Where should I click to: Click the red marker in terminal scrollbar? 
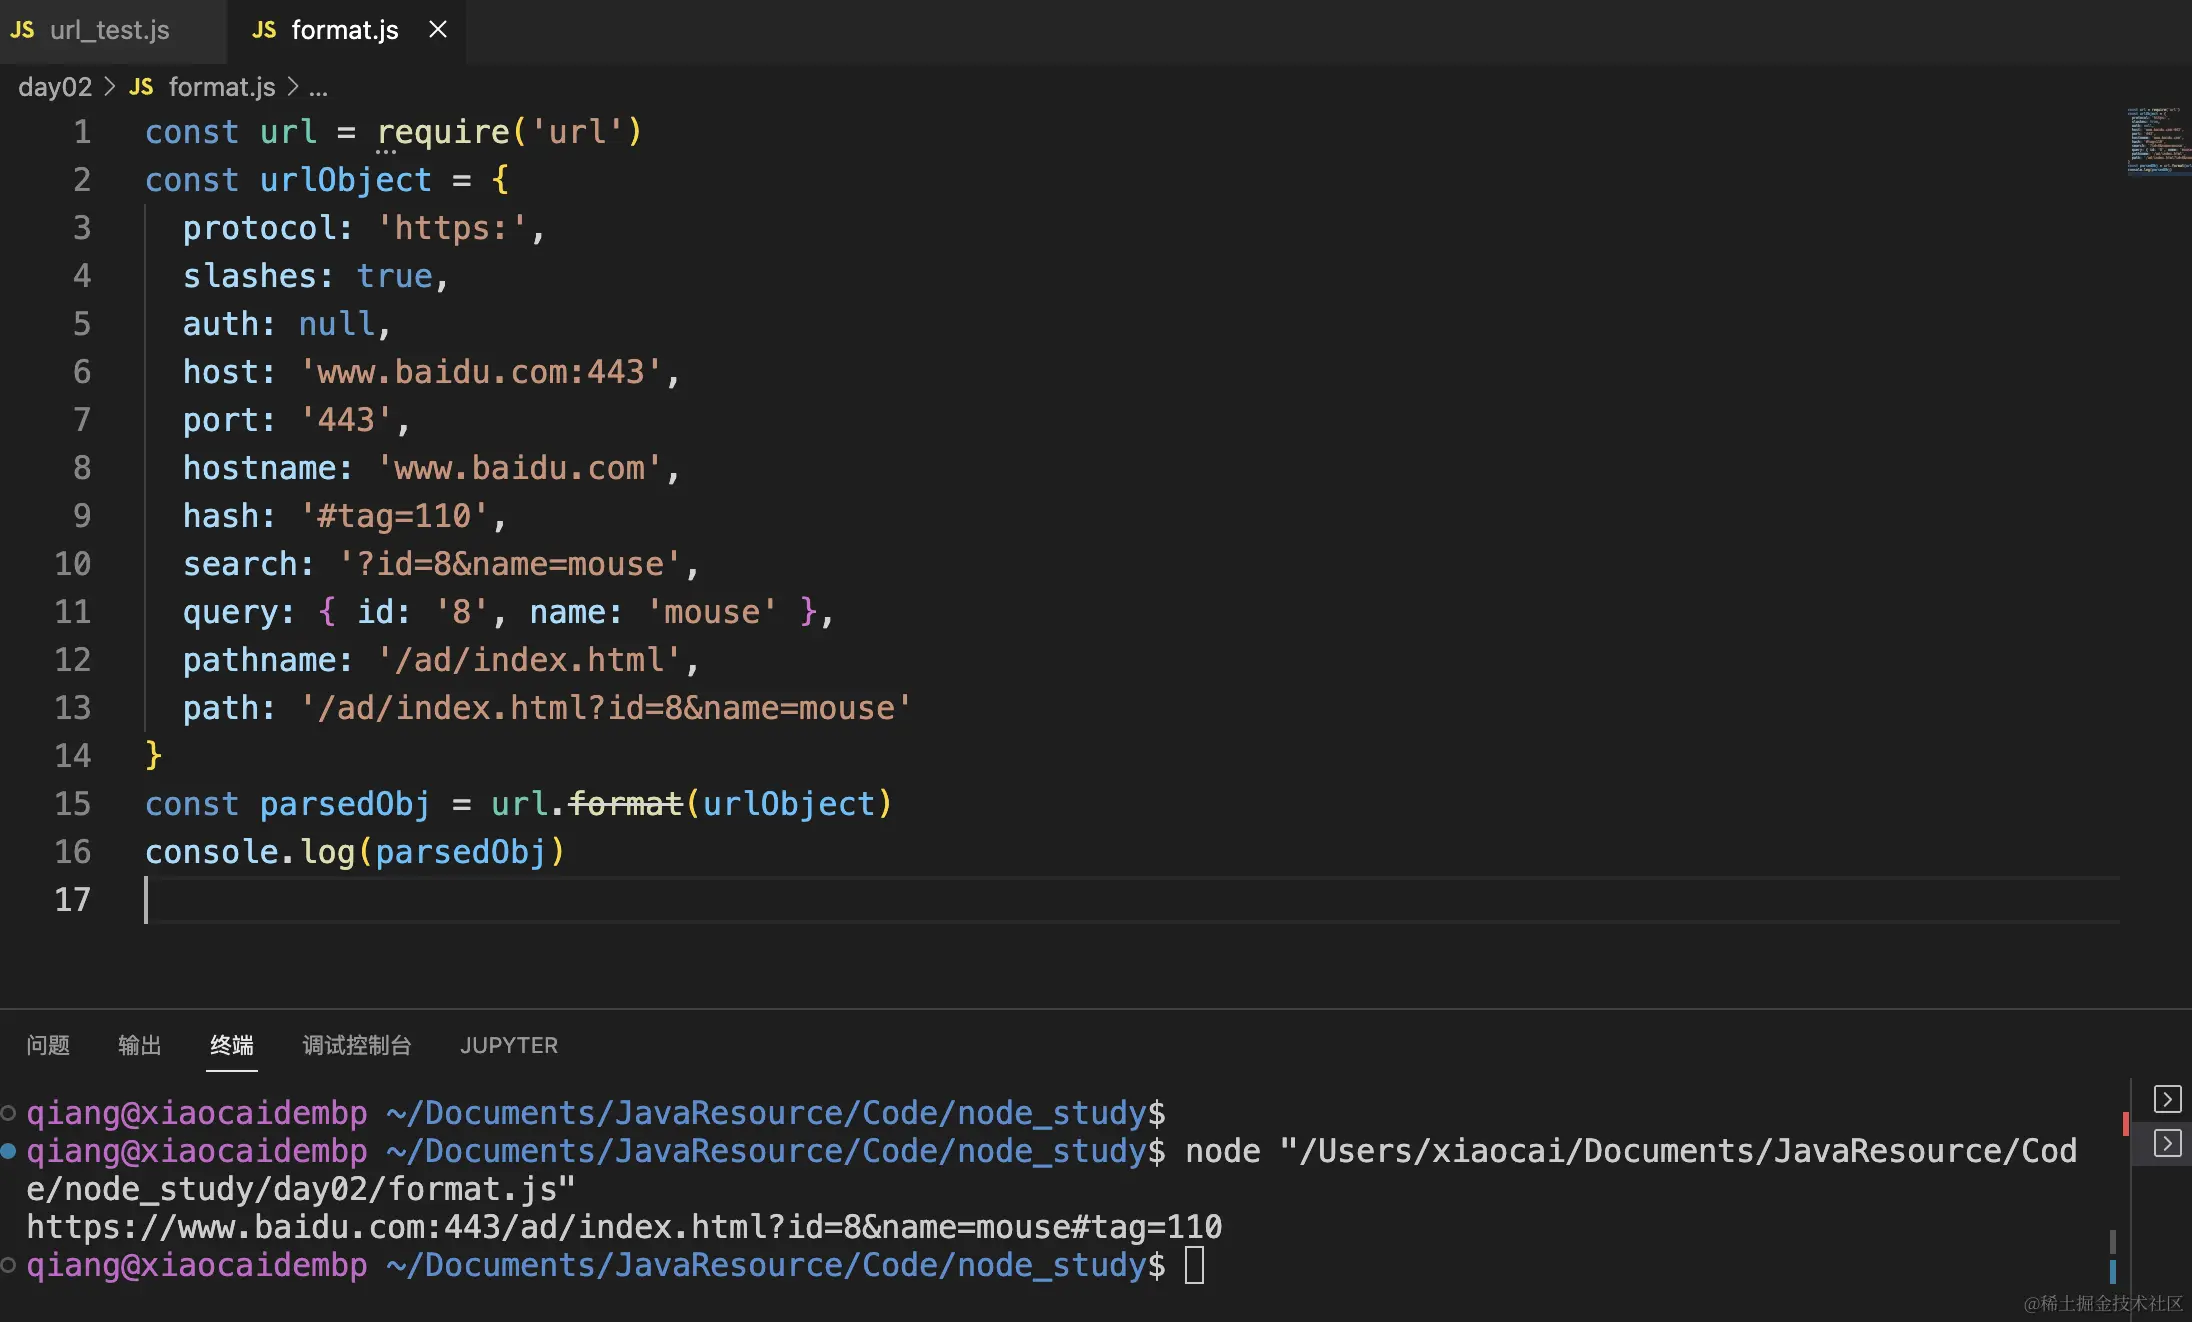click(2125, 1123)
